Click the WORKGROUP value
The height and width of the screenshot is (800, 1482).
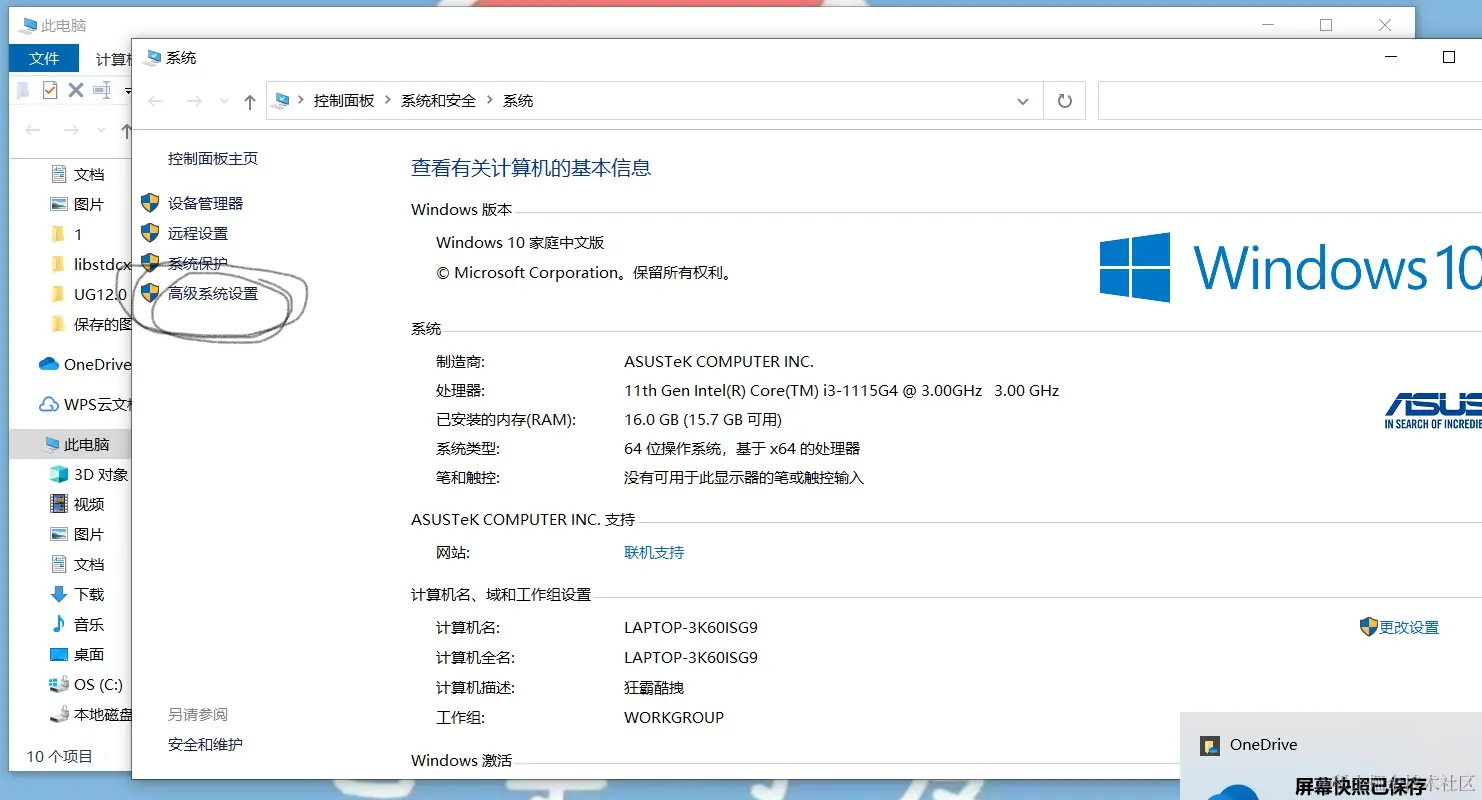(x=674, y=717)
